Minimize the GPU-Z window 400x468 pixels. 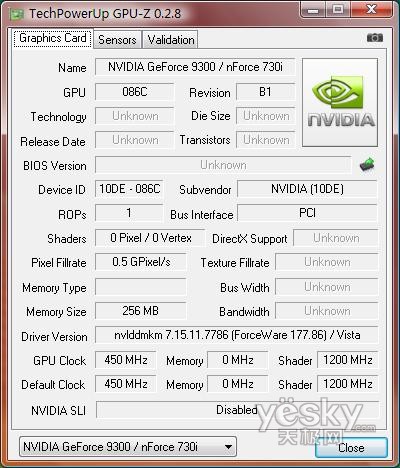click(x=313, y=9)
